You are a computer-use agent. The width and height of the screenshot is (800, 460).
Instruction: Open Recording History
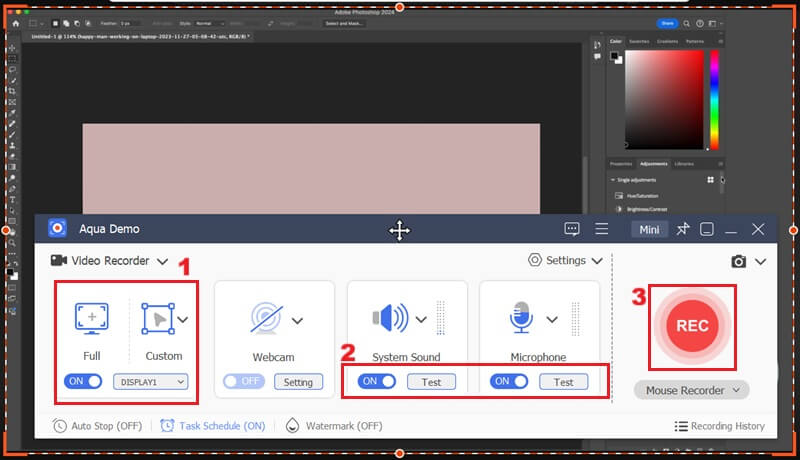click(x=720, y=426)
